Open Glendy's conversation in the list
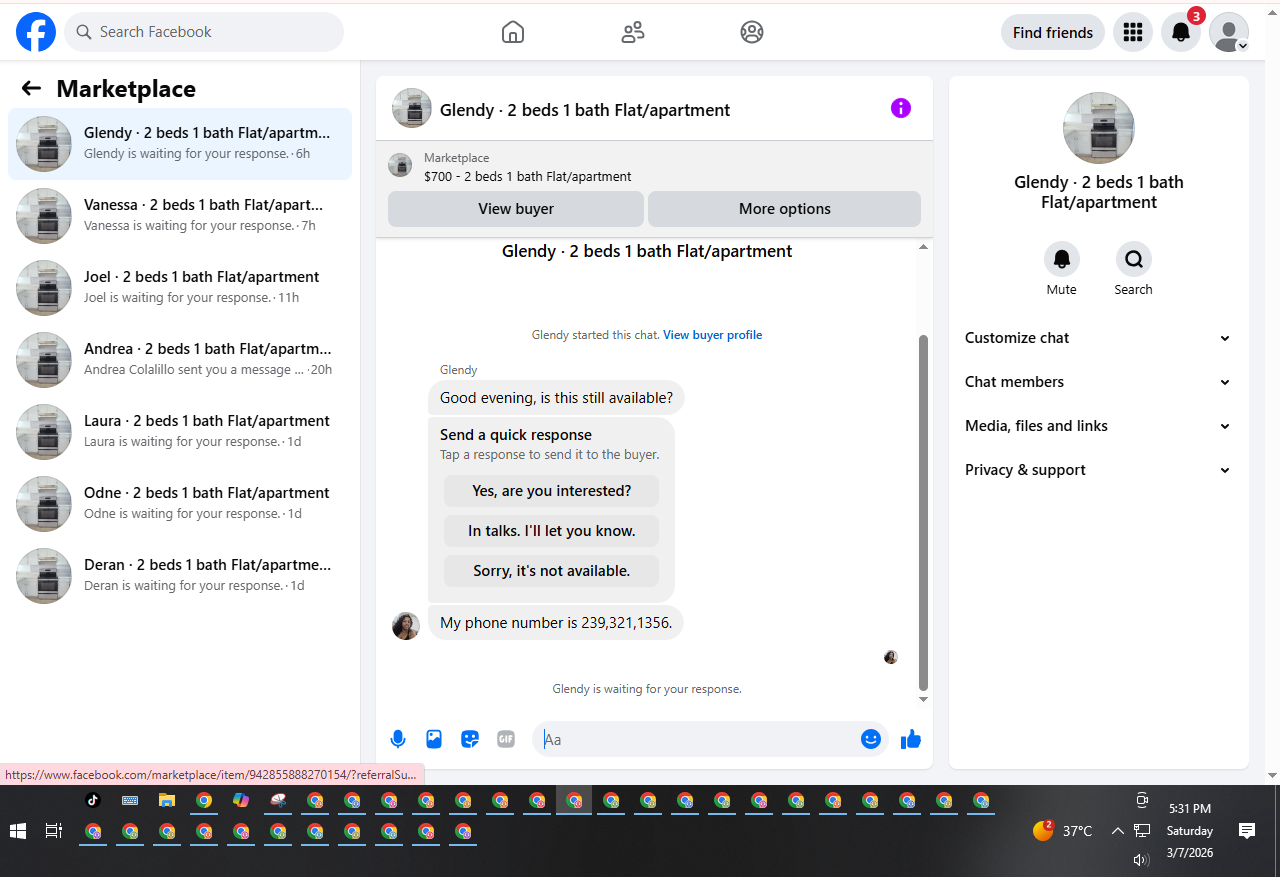This screenshot has height=877, width=1280. point(180,144)
